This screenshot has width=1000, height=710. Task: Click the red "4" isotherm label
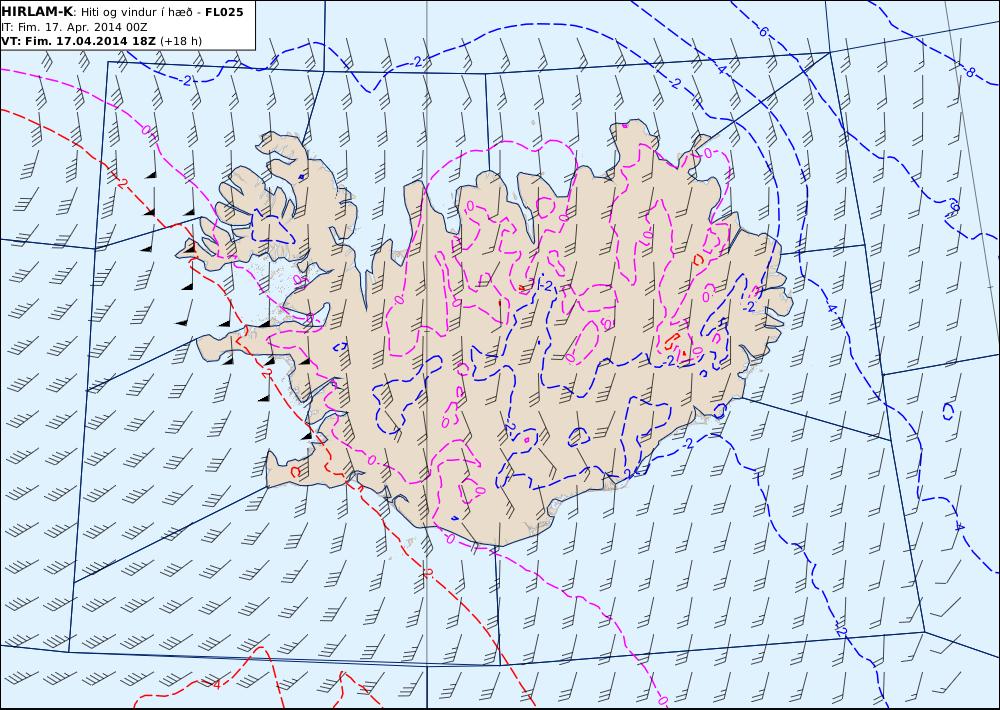tap(215, 684)
